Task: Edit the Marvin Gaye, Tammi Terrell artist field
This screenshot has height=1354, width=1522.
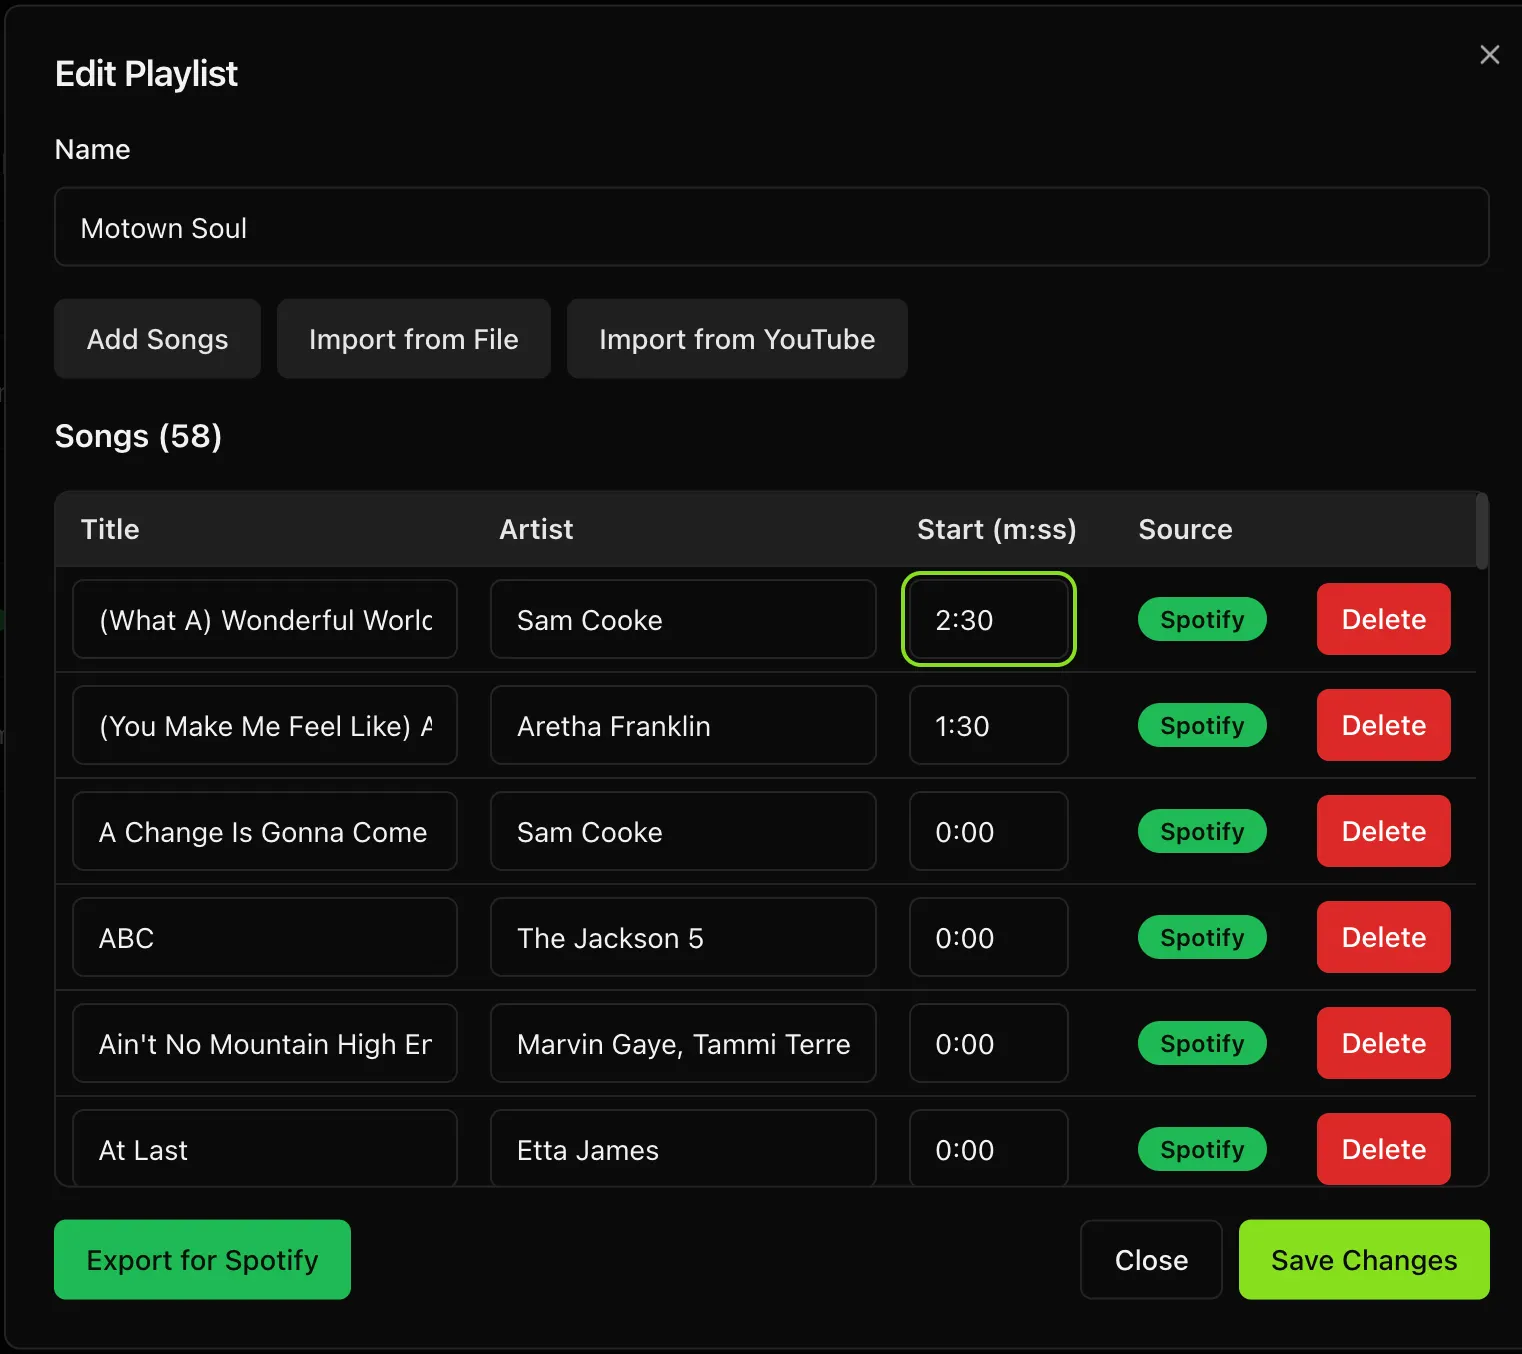Action: tap(683, 1043)
